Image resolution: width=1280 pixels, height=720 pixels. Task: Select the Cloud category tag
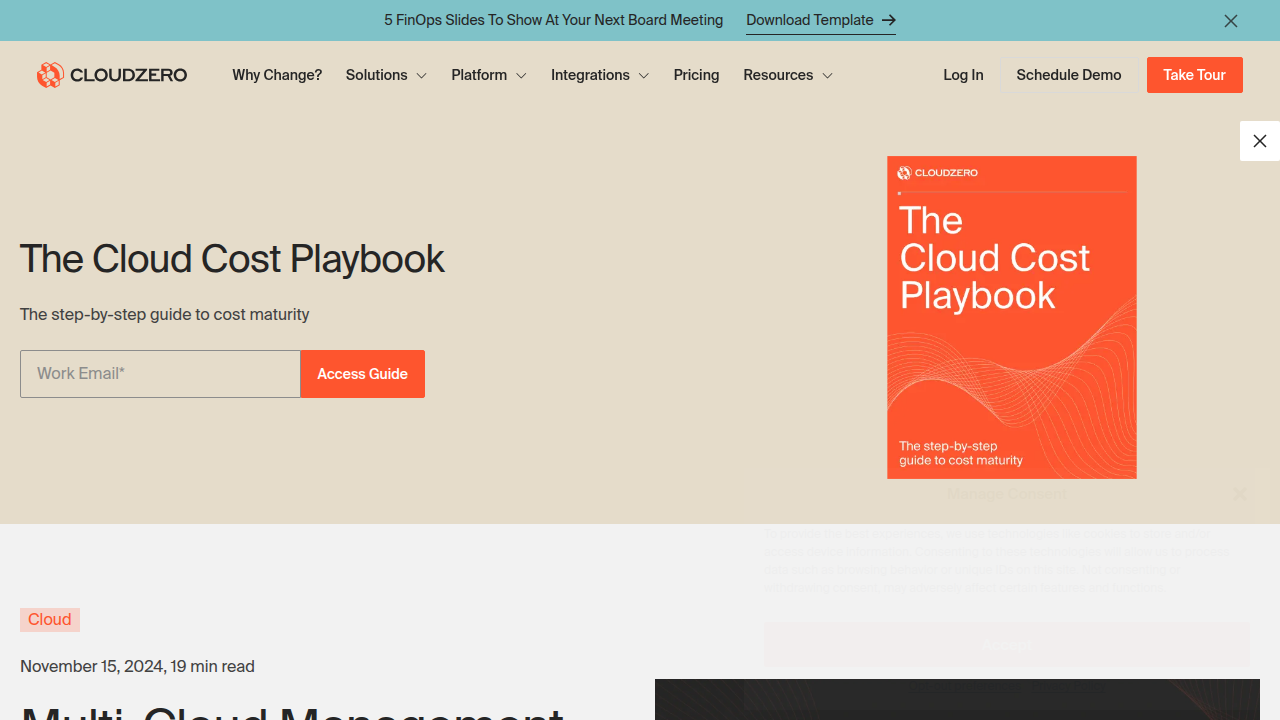[x=50, y=620]
